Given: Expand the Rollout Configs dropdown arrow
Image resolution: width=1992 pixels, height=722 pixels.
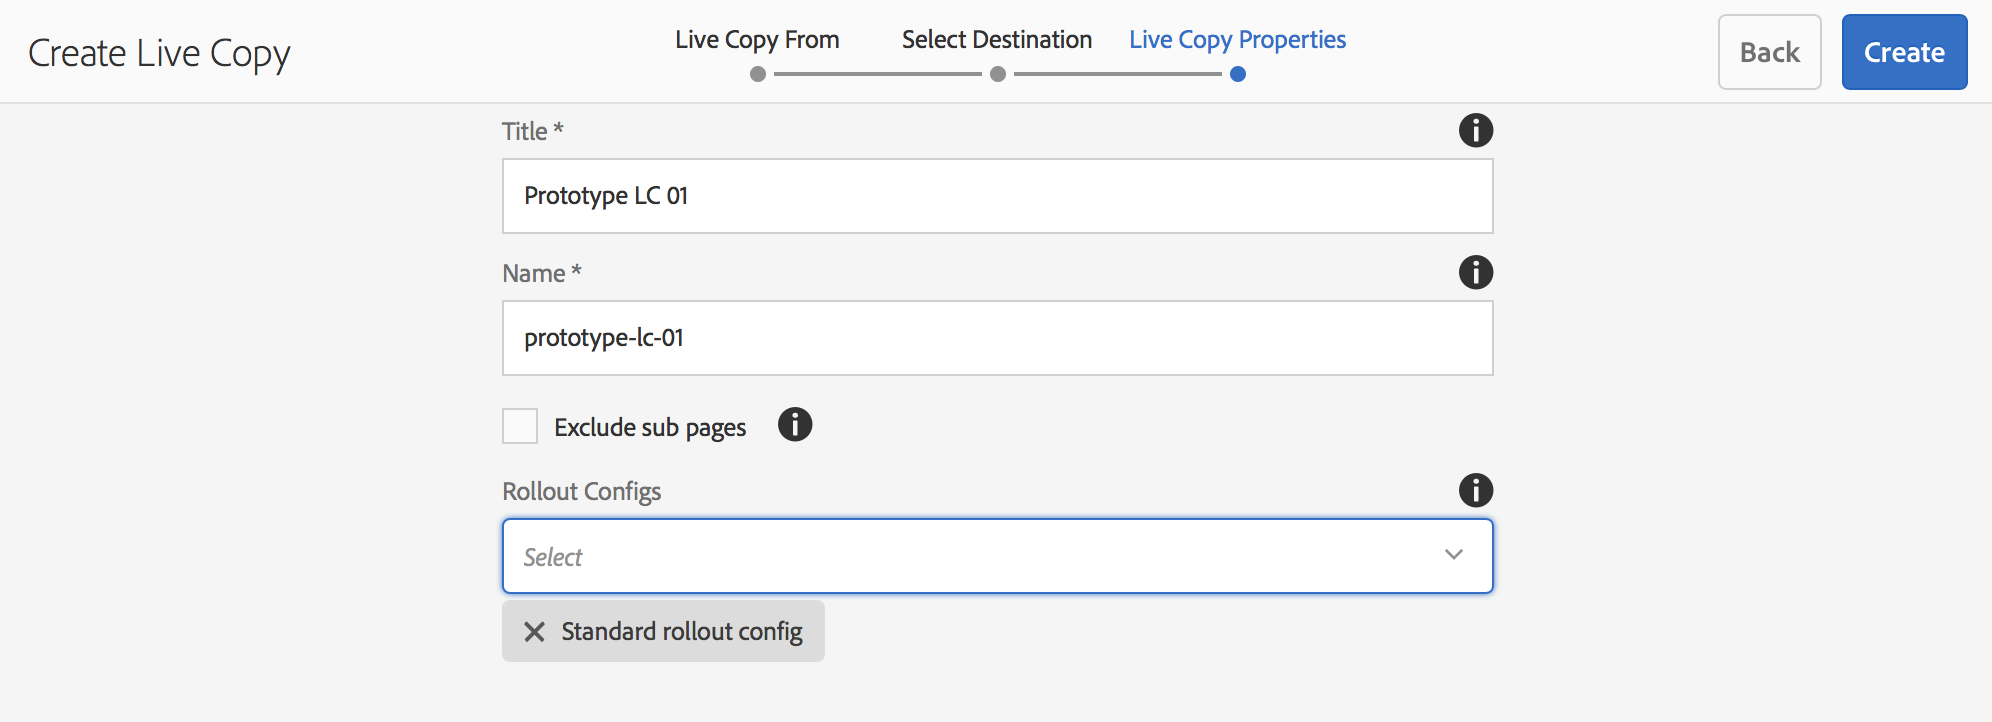Looking at the screenshot, I should 1453,555.
